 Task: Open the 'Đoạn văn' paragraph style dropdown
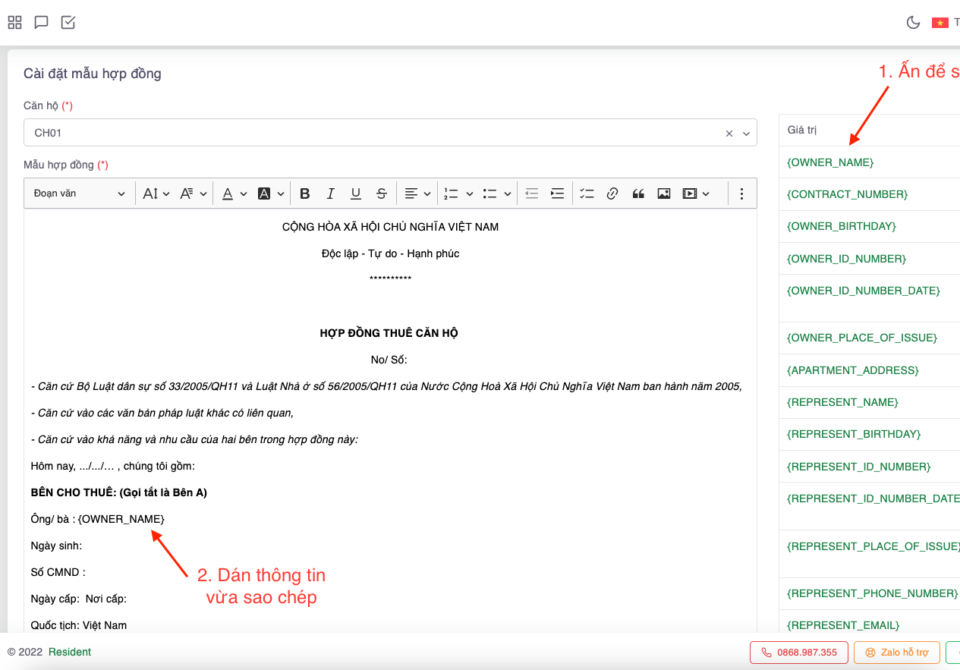coord(79,194)
